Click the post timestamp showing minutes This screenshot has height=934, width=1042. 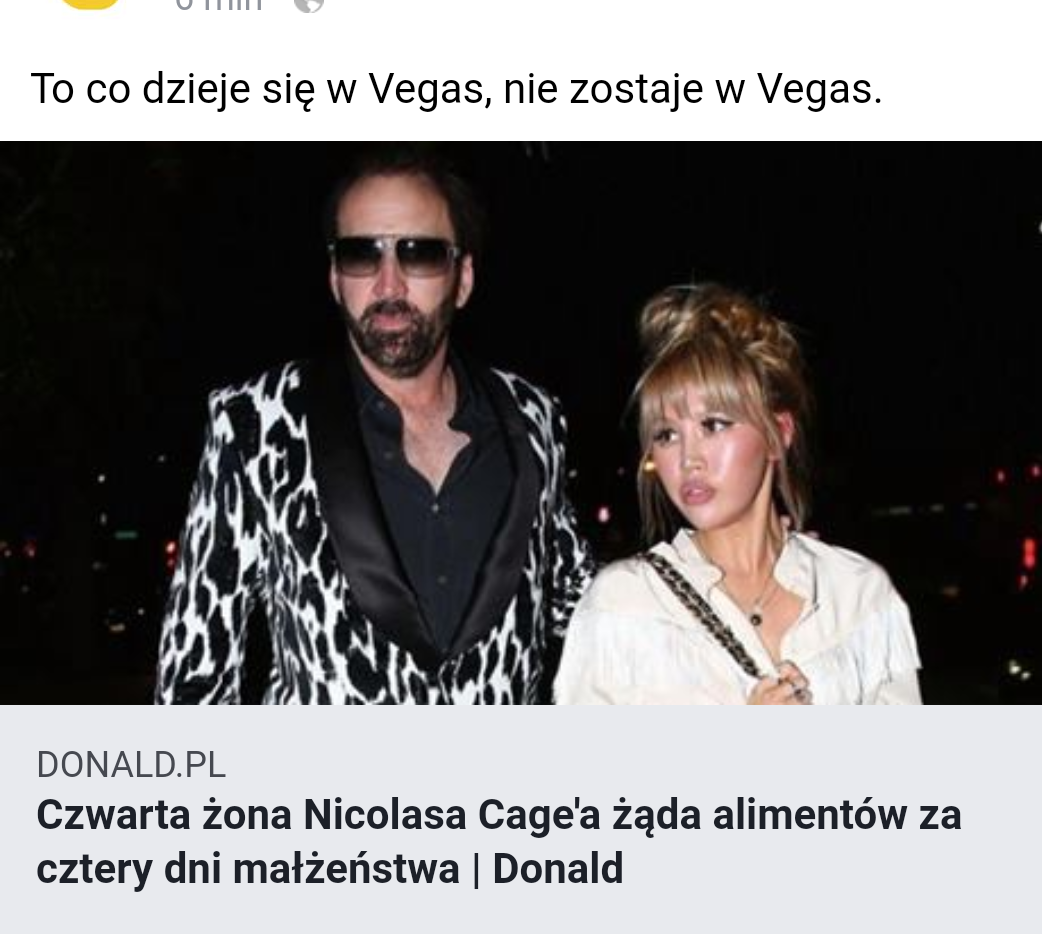tap(219, 5)
